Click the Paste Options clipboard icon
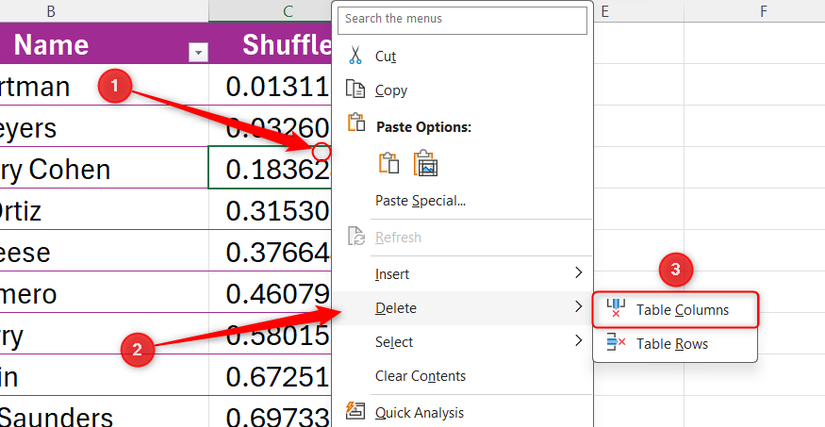This screenshot has height=427, width=825. point(356,122)
